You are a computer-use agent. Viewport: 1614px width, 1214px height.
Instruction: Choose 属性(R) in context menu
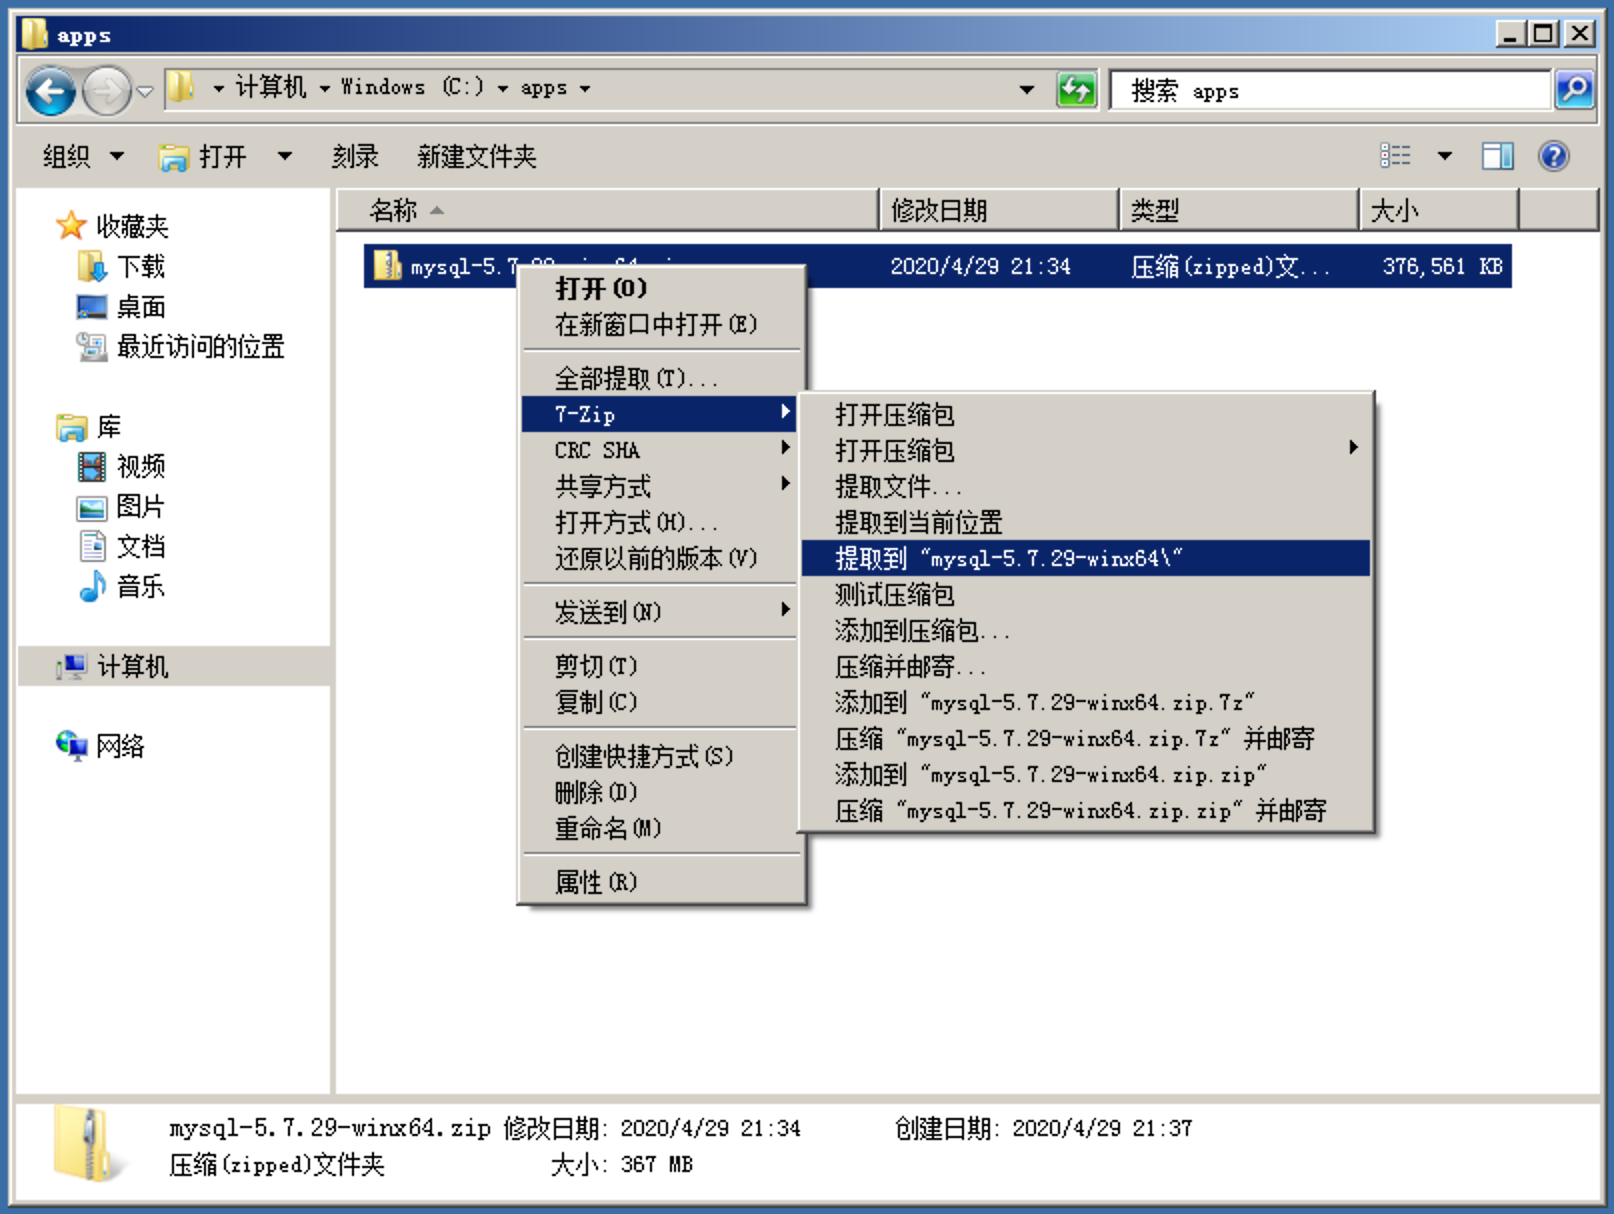coord(661,882)
